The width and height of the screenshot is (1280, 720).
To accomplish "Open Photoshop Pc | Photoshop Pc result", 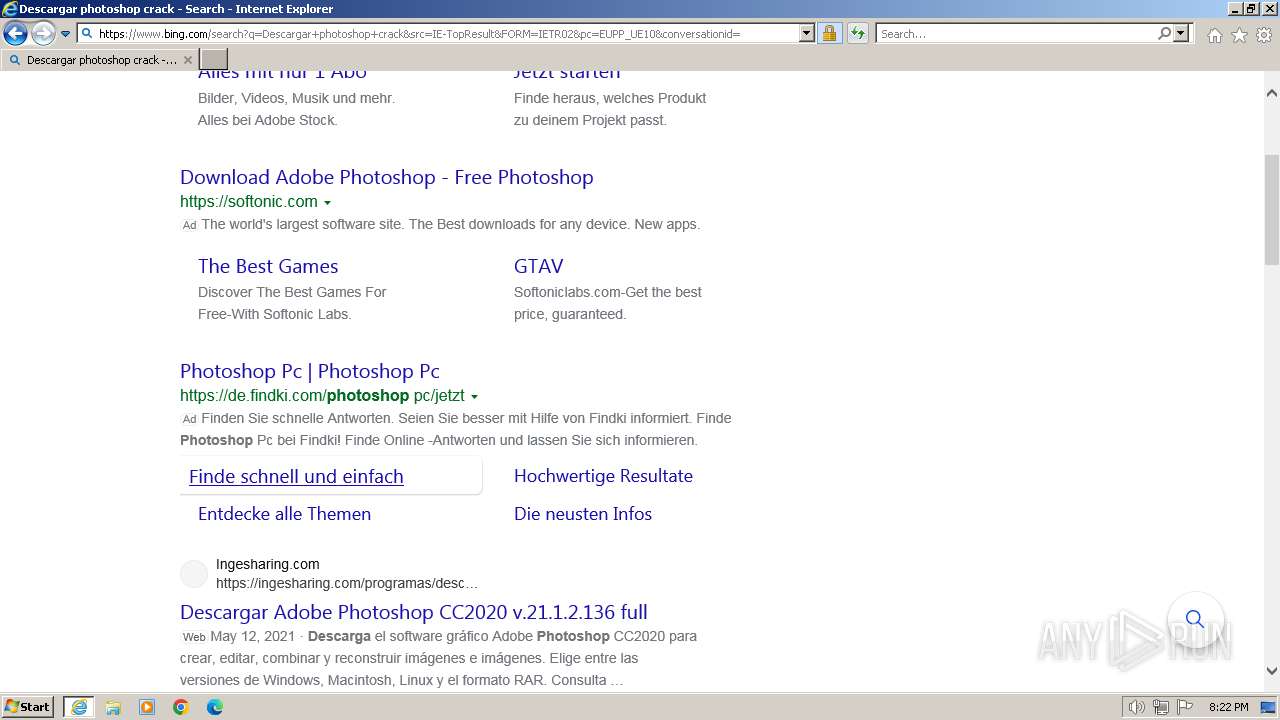I will 310,371.
